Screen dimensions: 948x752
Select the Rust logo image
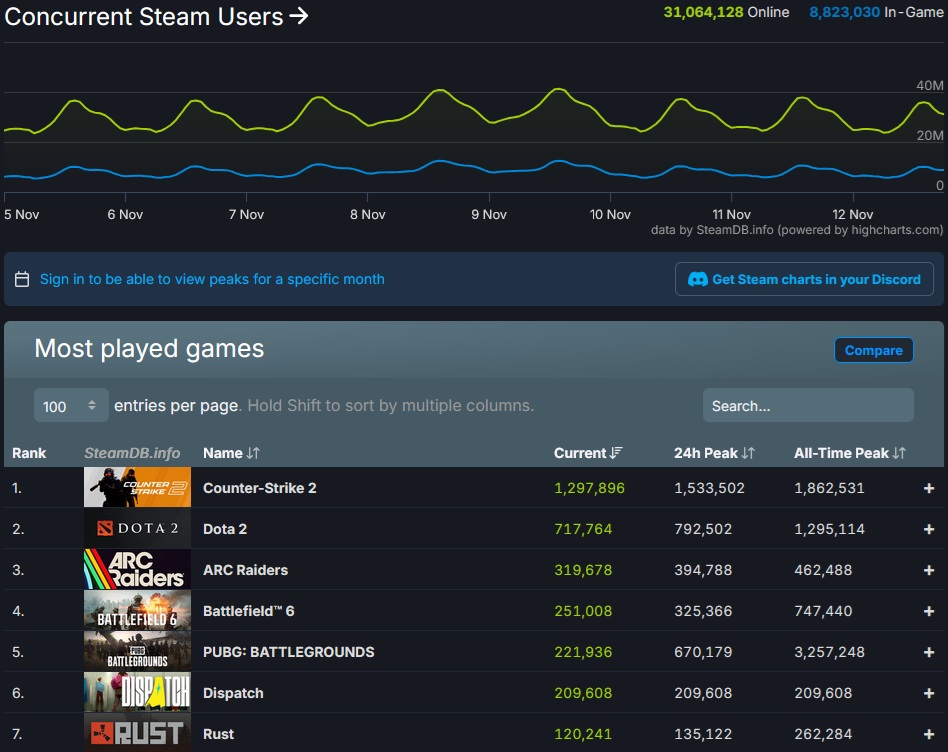tap(137, 733)
